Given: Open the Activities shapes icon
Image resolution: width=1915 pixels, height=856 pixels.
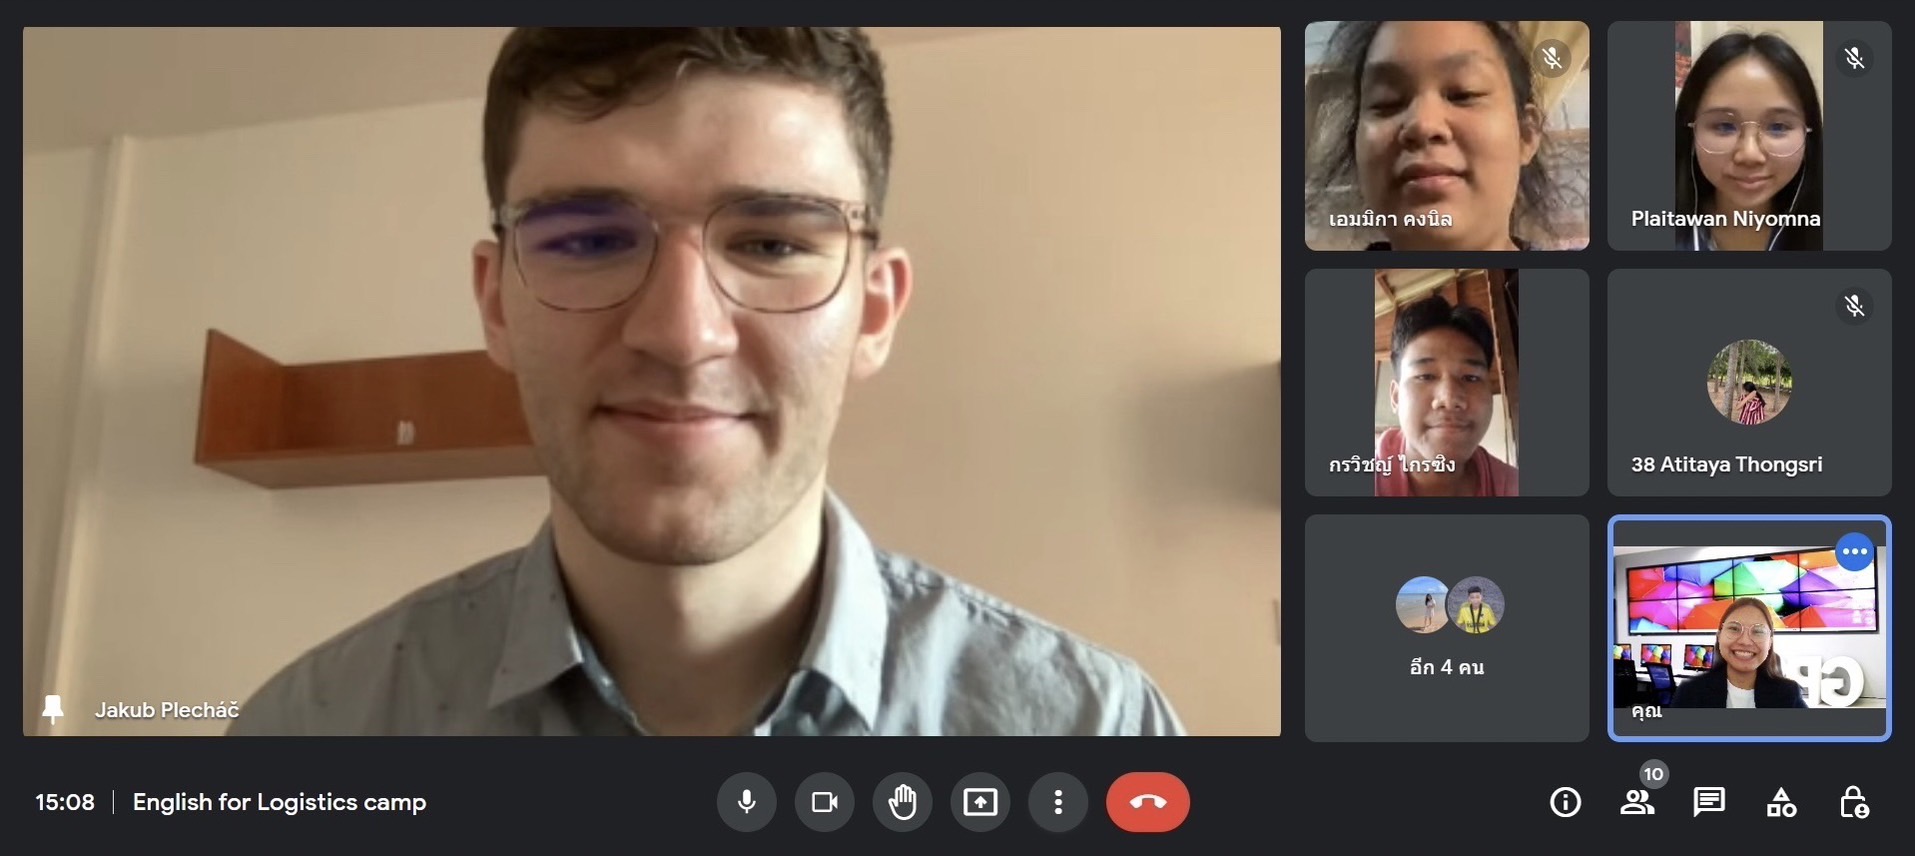Looking at the screenshot, I should [1781, 802].
